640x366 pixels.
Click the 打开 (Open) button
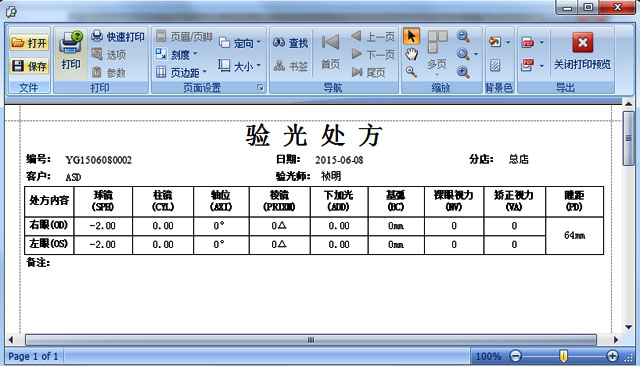click(29, 42)
